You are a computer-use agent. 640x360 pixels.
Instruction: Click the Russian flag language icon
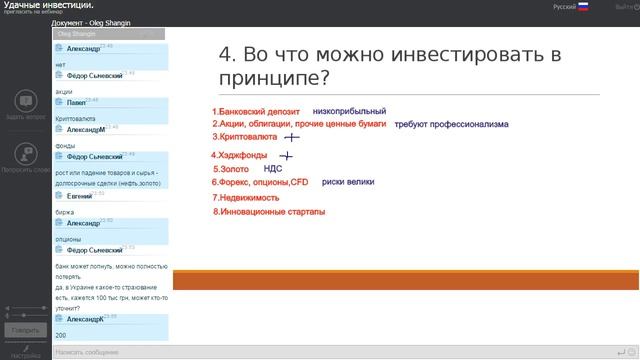[583, 7]
